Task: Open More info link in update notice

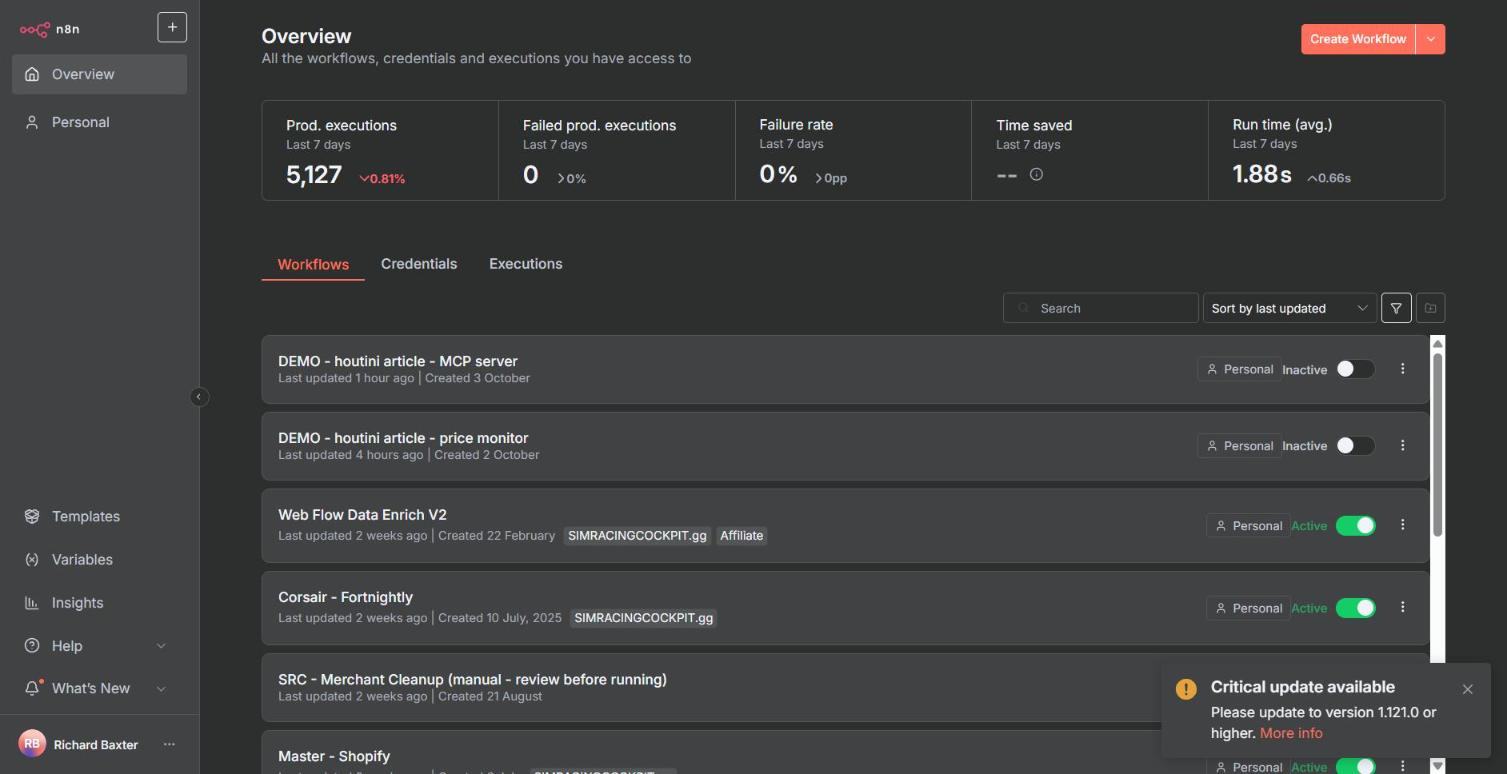Action: (1291, 733)
